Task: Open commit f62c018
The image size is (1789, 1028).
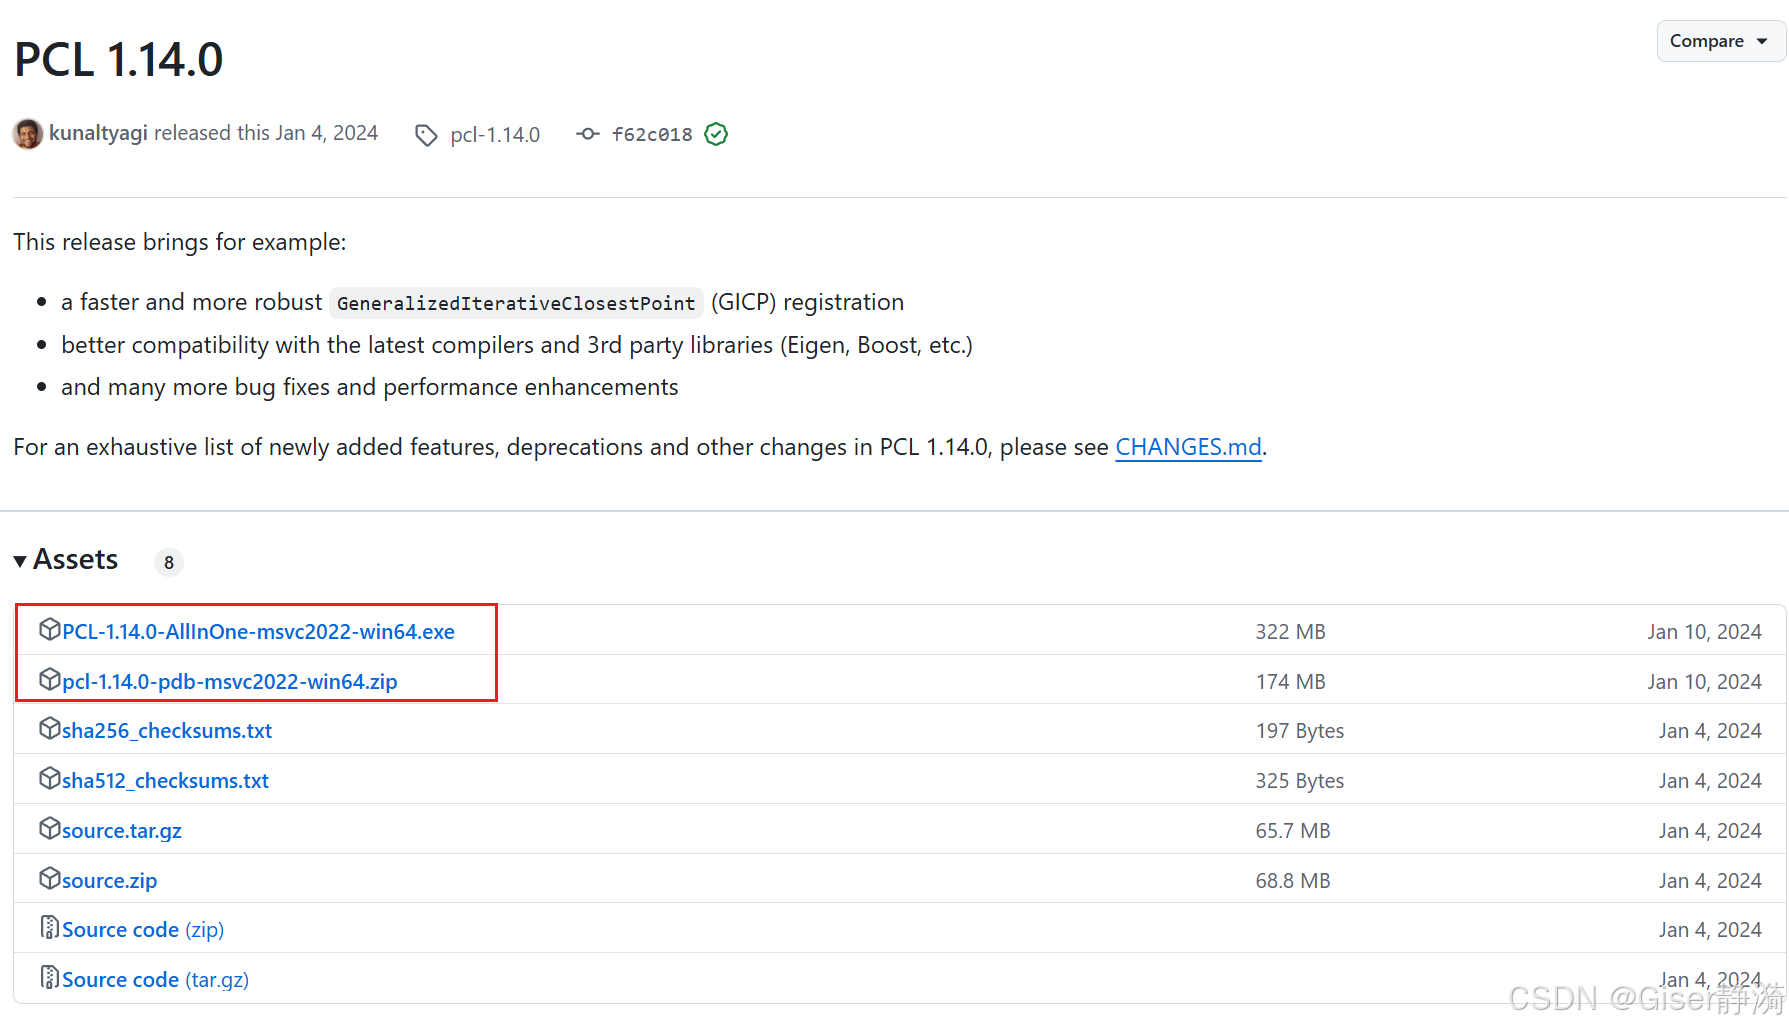Action: [x=651, y=134]
